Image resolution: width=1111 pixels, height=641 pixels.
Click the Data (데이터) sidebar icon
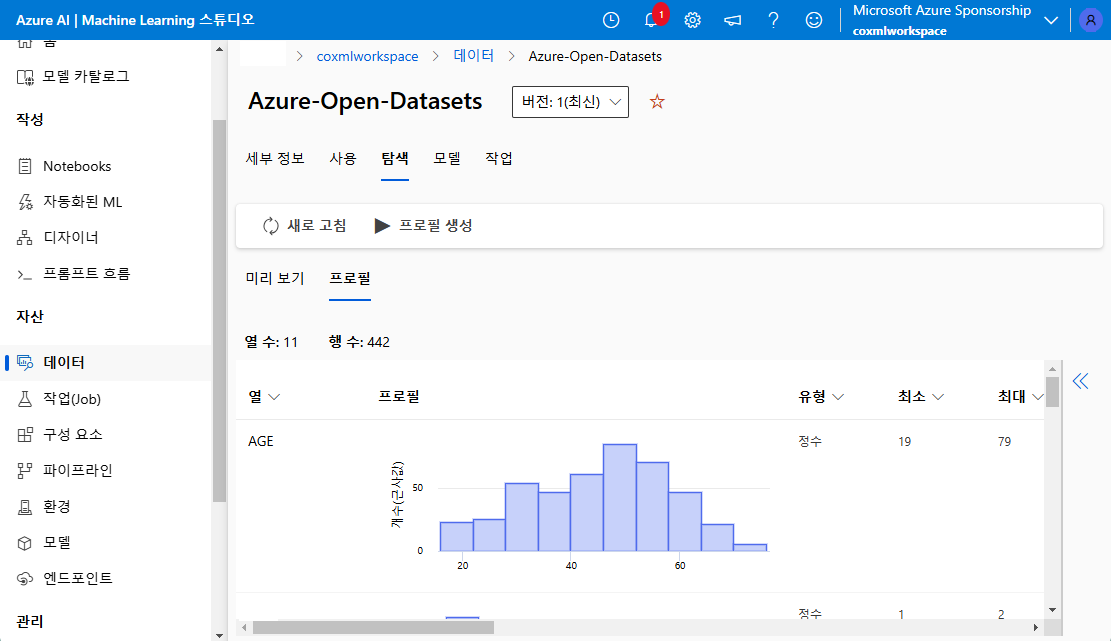coord(25,363)
